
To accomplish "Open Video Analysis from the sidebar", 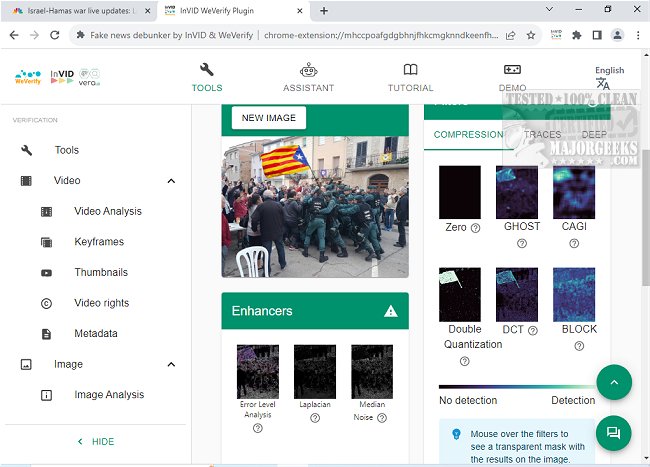I will coord(108,211).
